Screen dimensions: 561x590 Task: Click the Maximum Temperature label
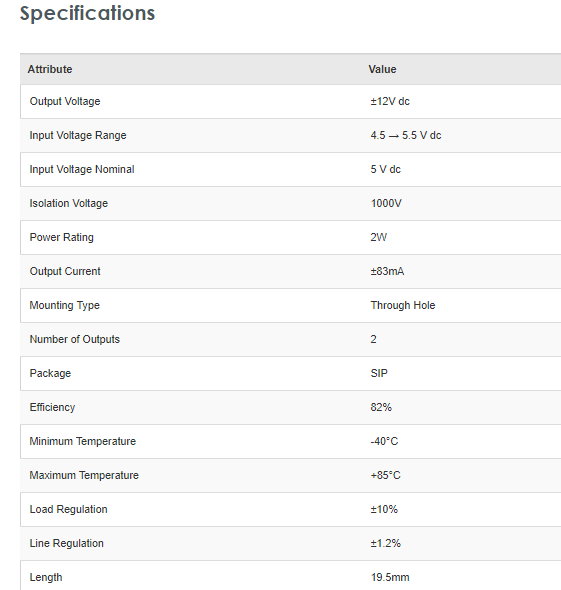(84, 475)
